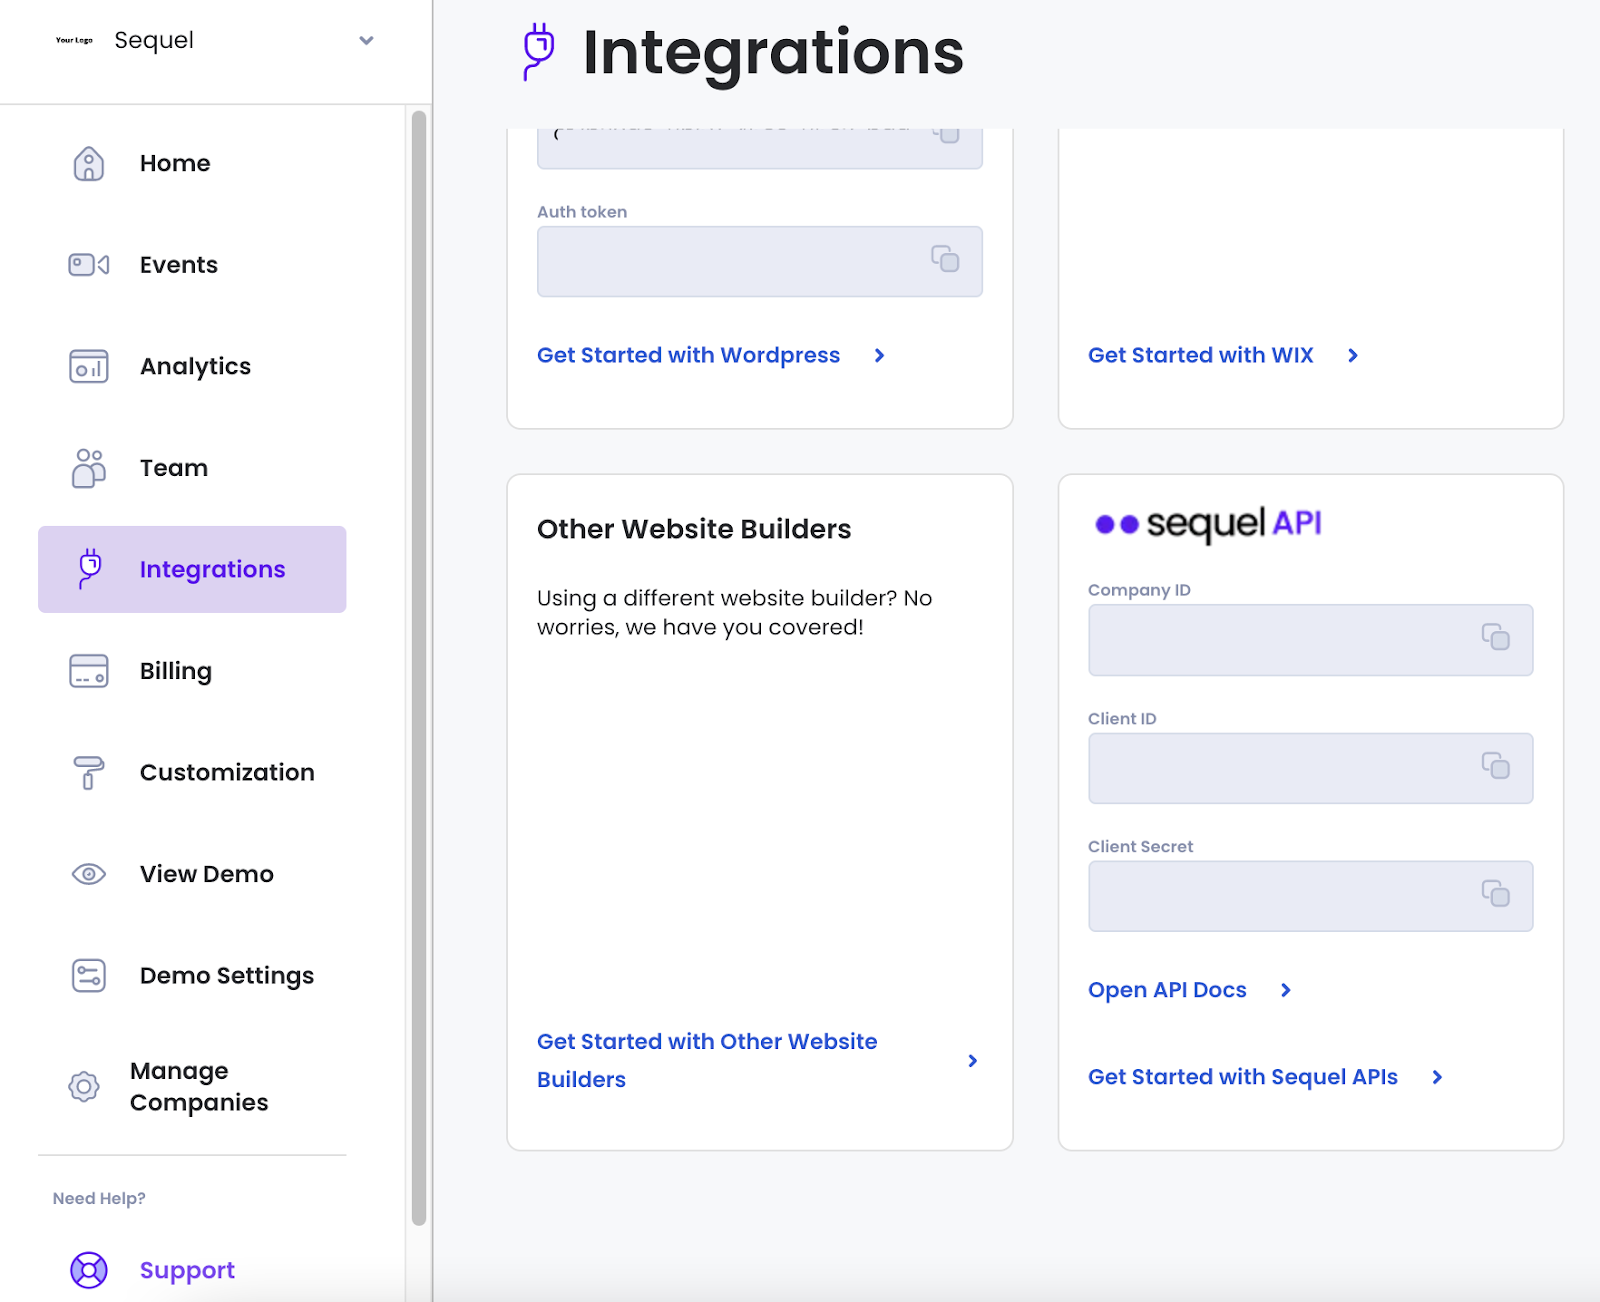Click the chevron beside Other Website Builders link
This screenshot has width=1600, height=1302.
(x=972, y=1061)
